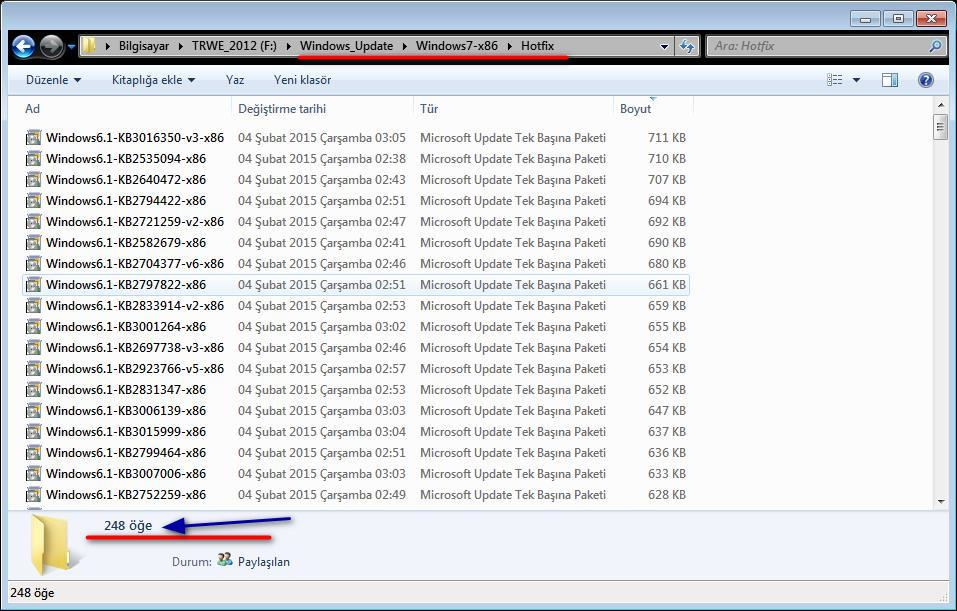Click the Forward navigation arrow
The width and height of the screenshot is (957, 611).
(x=51, y=46)
